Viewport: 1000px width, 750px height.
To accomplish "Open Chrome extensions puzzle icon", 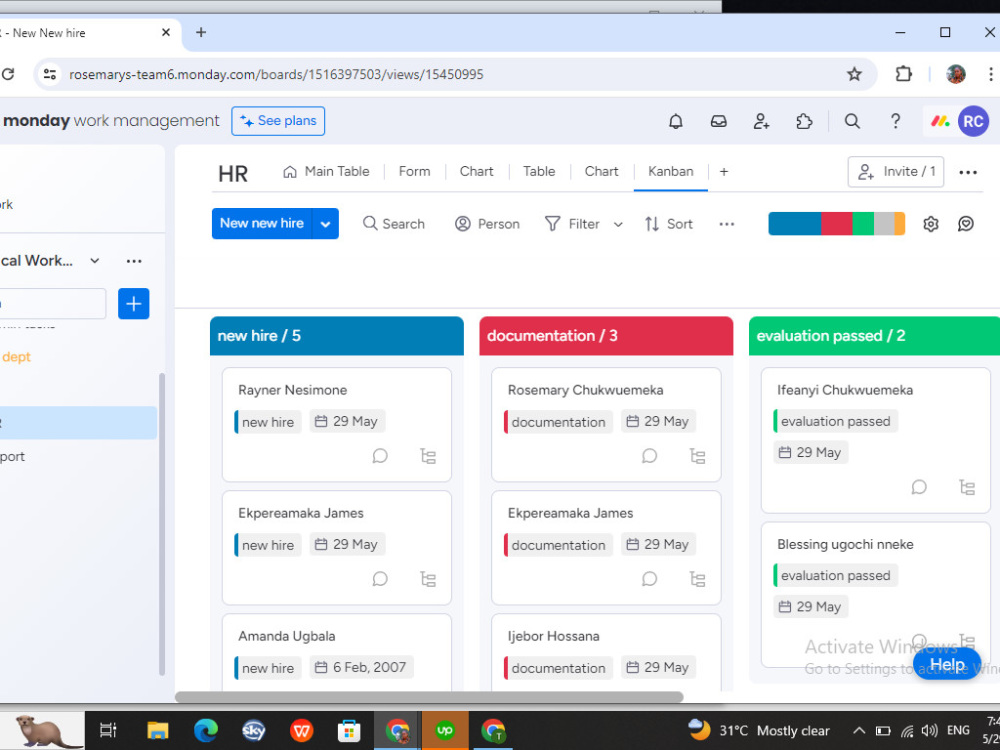I will (x=904, y=74).
